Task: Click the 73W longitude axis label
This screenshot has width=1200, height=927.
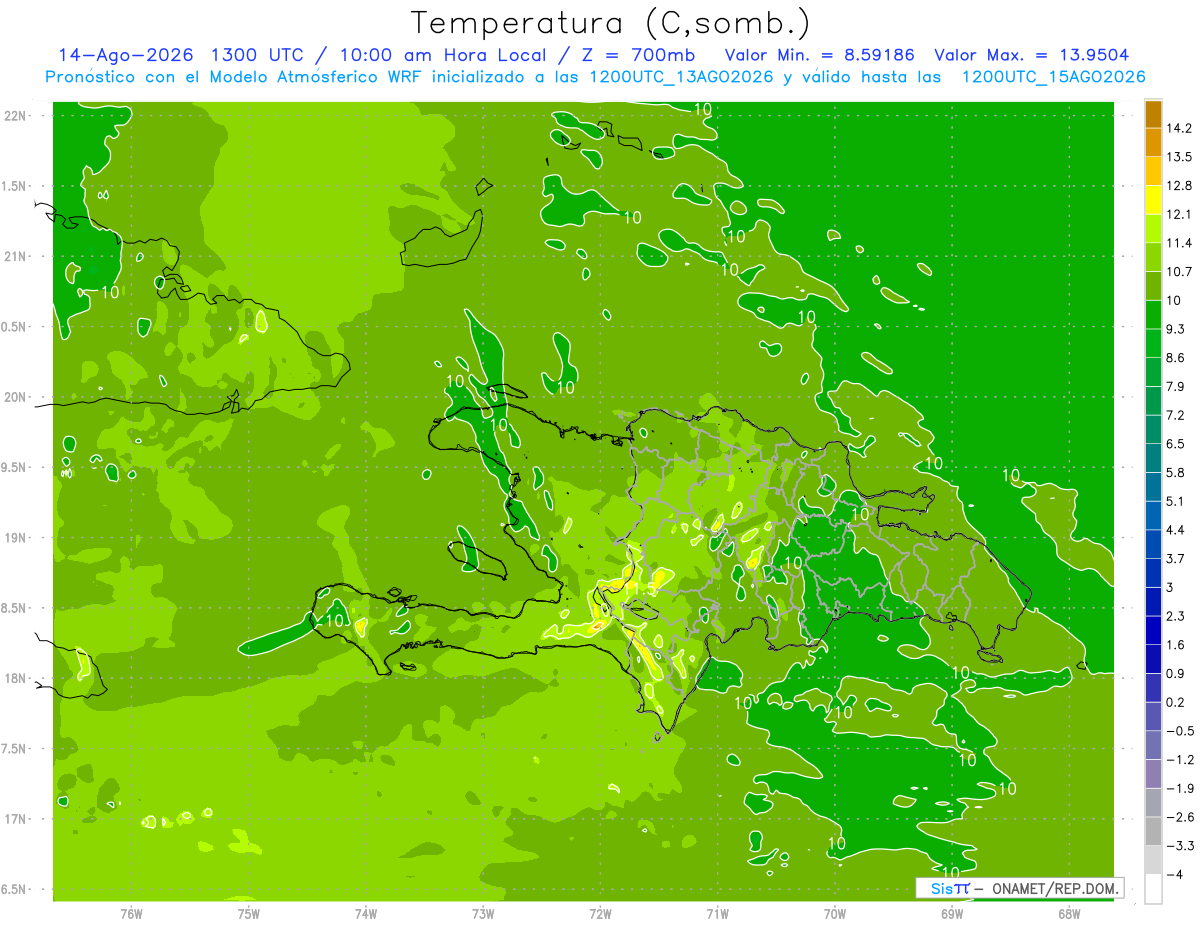Action: (483, 913)
